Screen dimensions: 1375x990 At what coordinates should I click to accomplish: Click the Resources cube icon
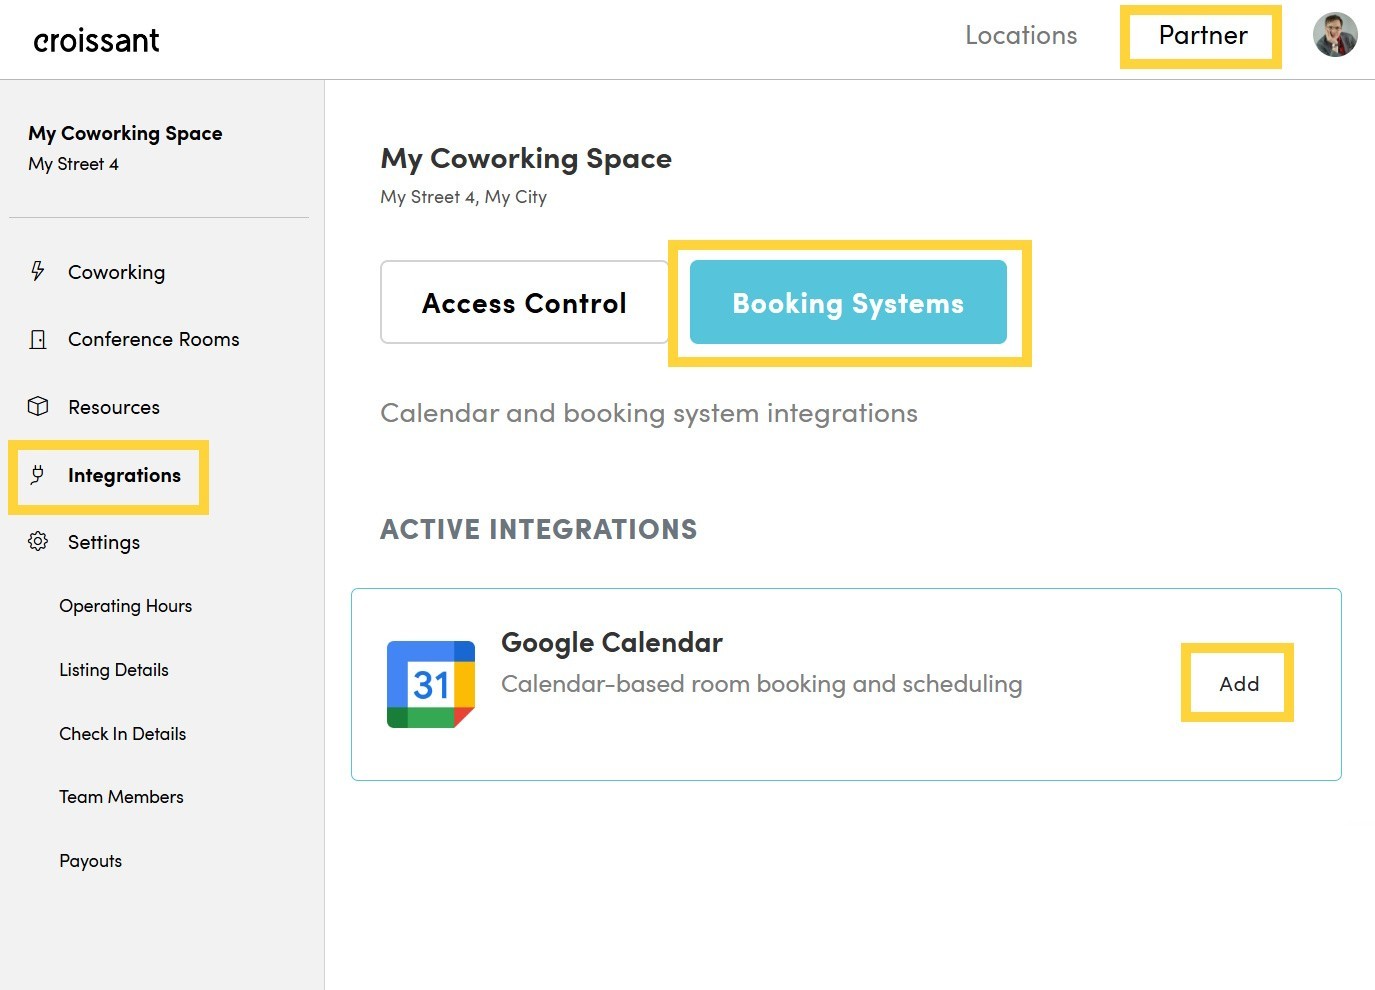[37, 406]
